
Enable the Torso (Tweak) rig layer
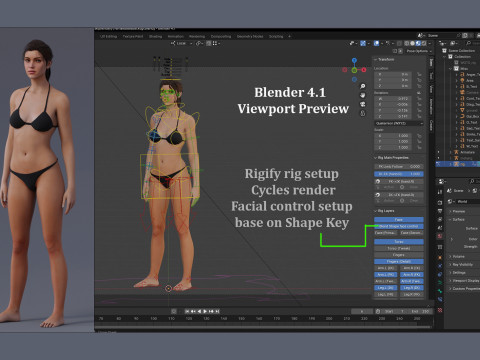tap(399, 248)
